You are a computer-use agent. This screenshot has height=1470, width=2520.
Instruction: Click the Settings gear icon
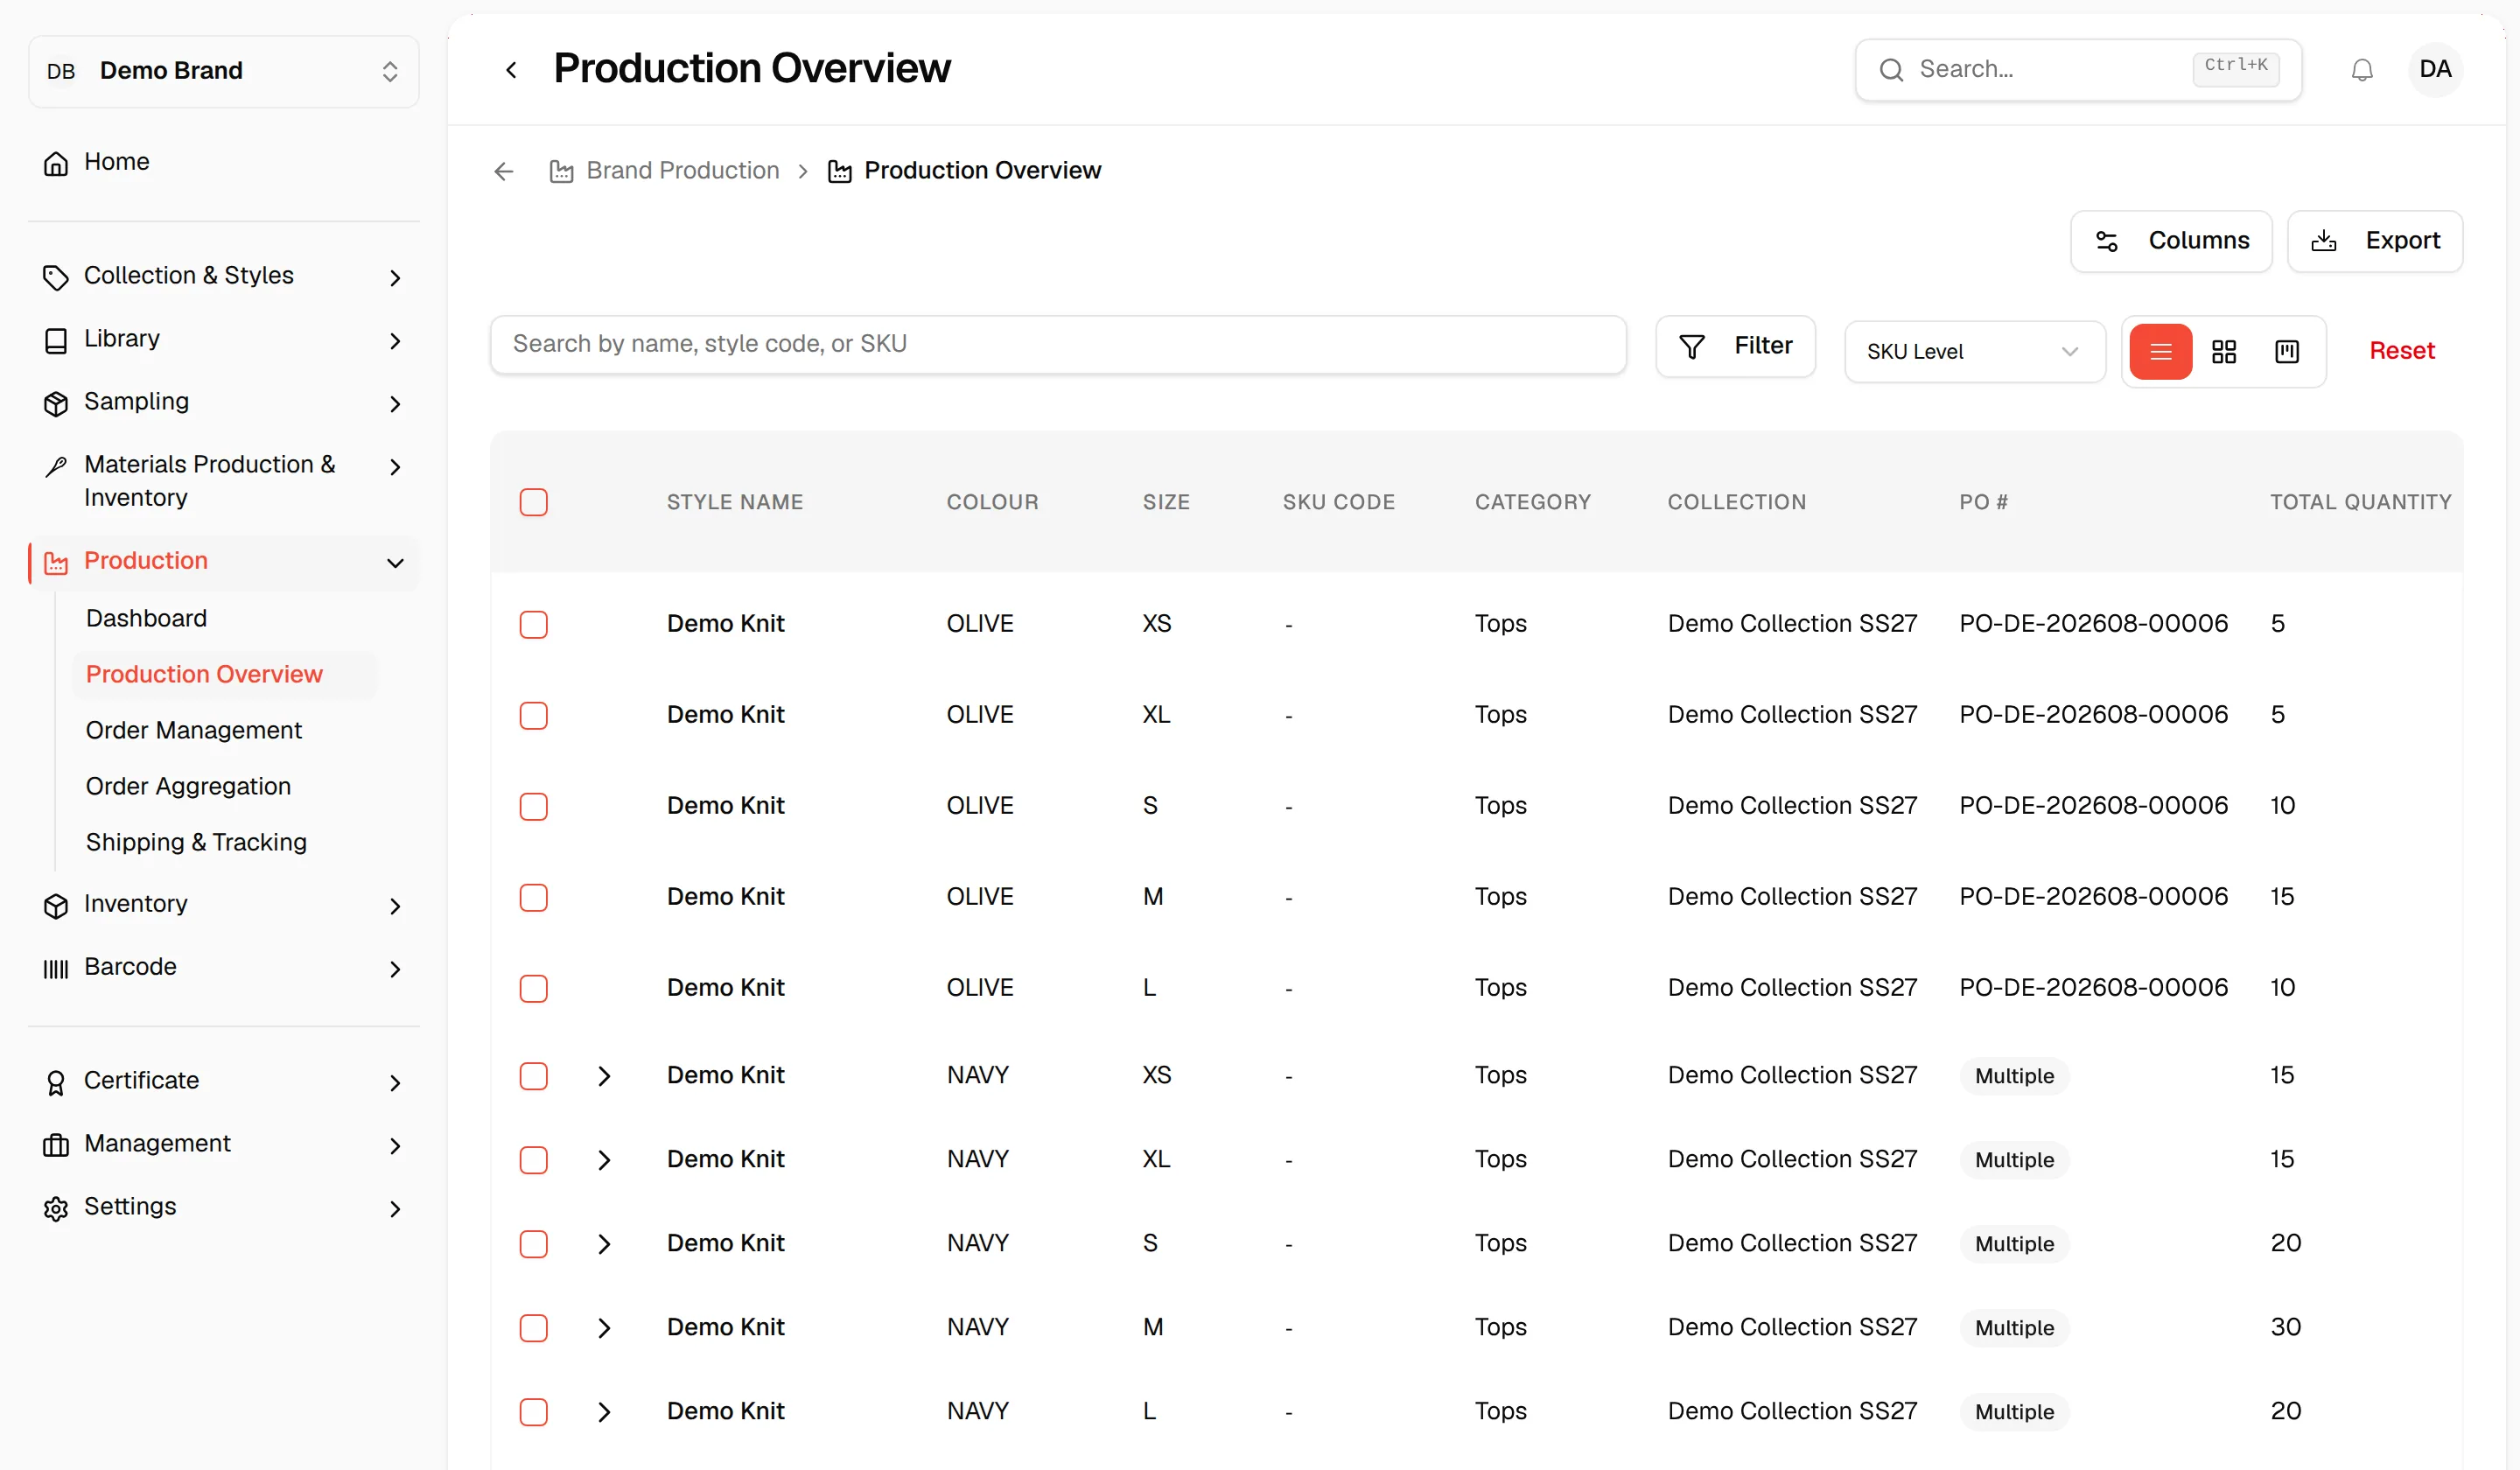click(56, 1208)
